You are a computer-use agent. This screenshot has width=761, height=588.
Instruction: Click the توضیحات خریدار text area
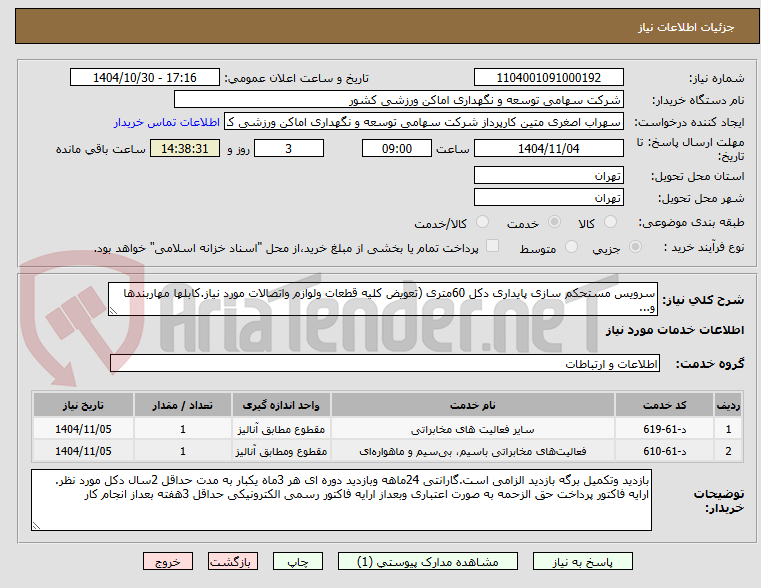click(341, 500)
